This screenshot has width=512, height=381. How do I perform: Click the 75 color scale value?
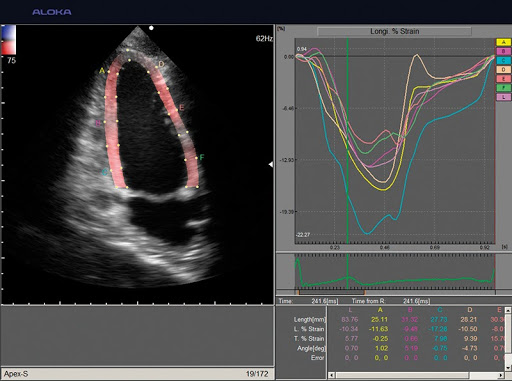[x=11, y=60]
